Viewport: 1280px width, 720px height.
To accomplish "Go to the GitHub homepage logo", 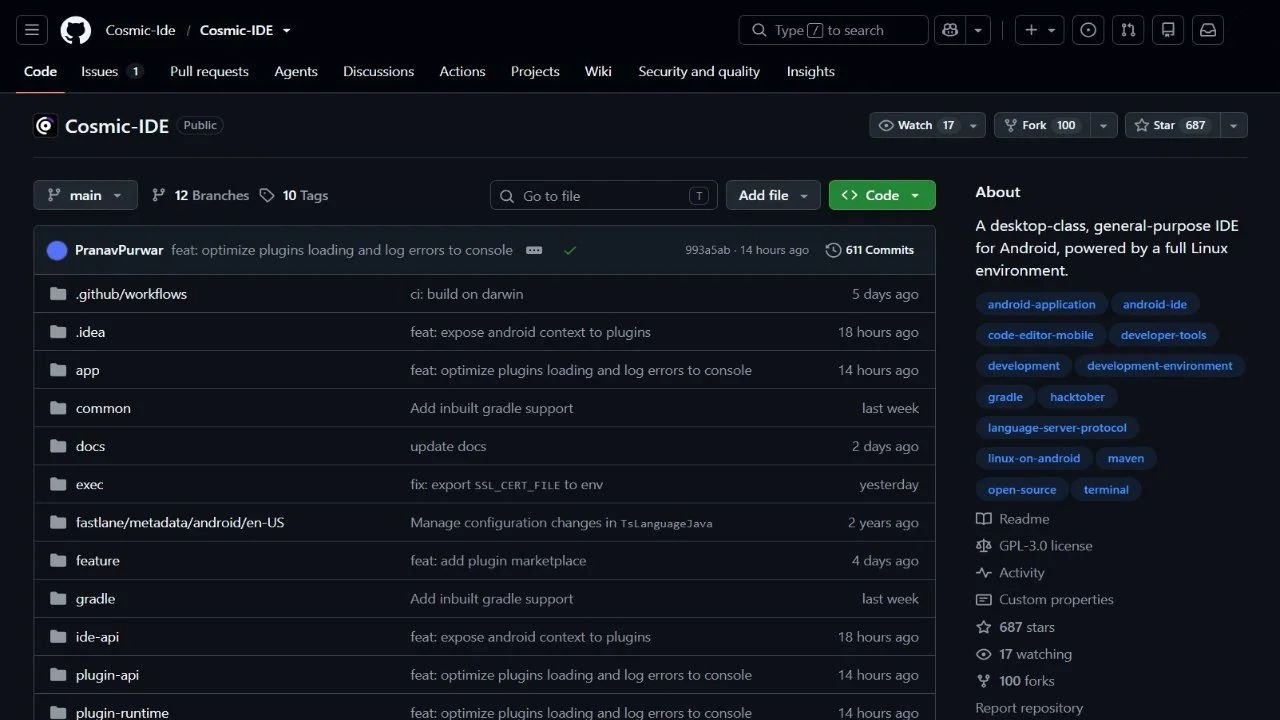I will tap(76, 30).
